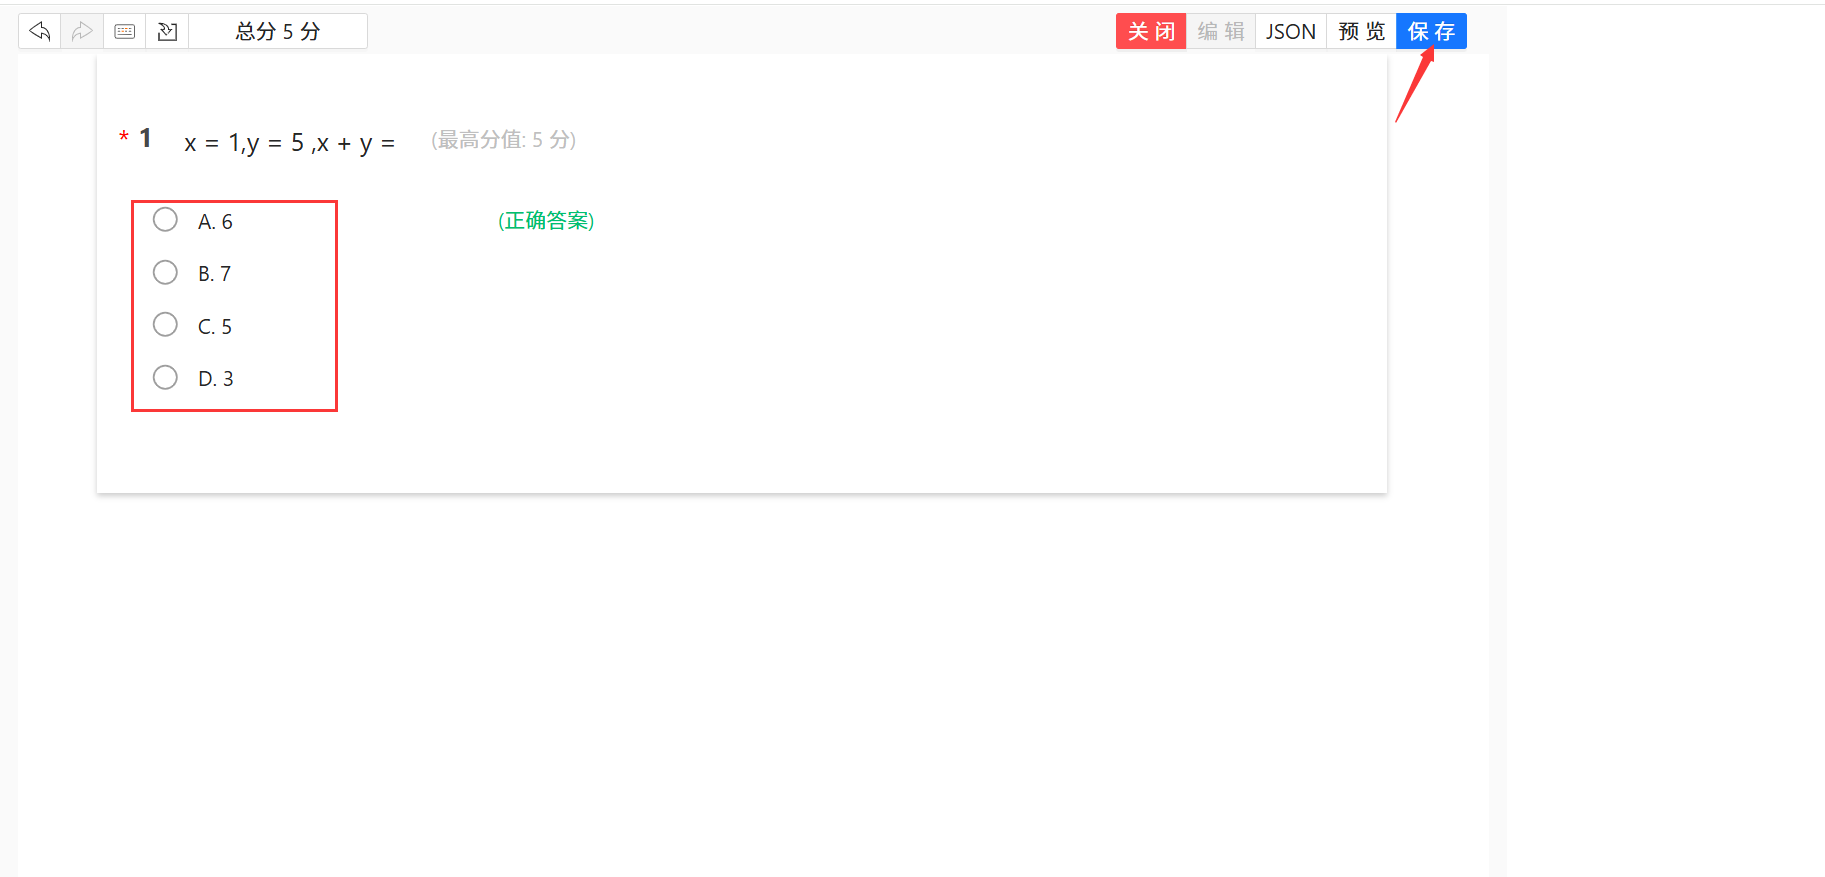Select radio option D. 3
The height and width of the screenshot is (877, 1825).
point(165,377)
